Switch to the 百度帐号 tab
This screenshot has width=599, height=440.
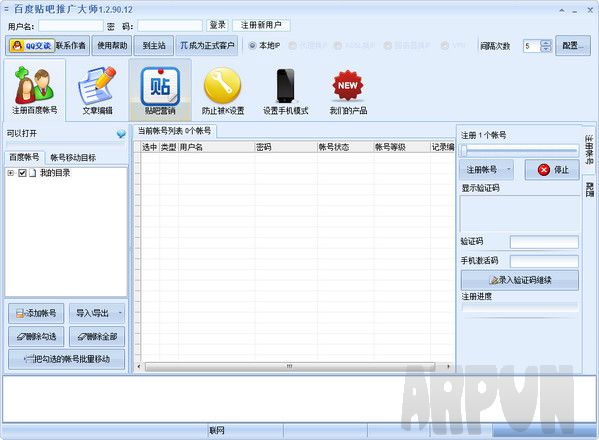tap(24, 157)
